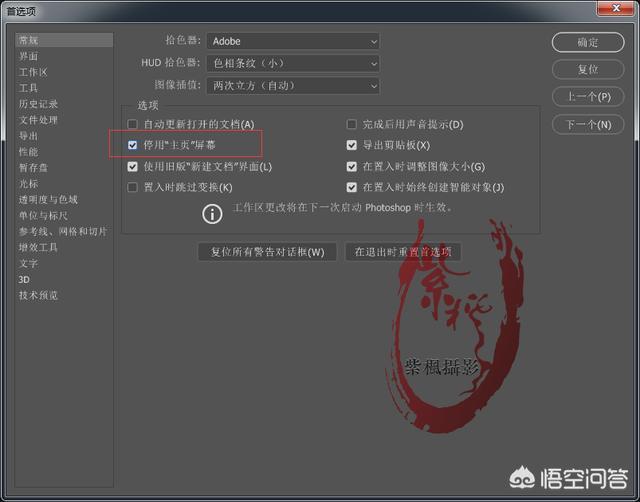Click the 复位 button
The width and height of the screenshot is (640, 502).
click(x=588, y=69)
